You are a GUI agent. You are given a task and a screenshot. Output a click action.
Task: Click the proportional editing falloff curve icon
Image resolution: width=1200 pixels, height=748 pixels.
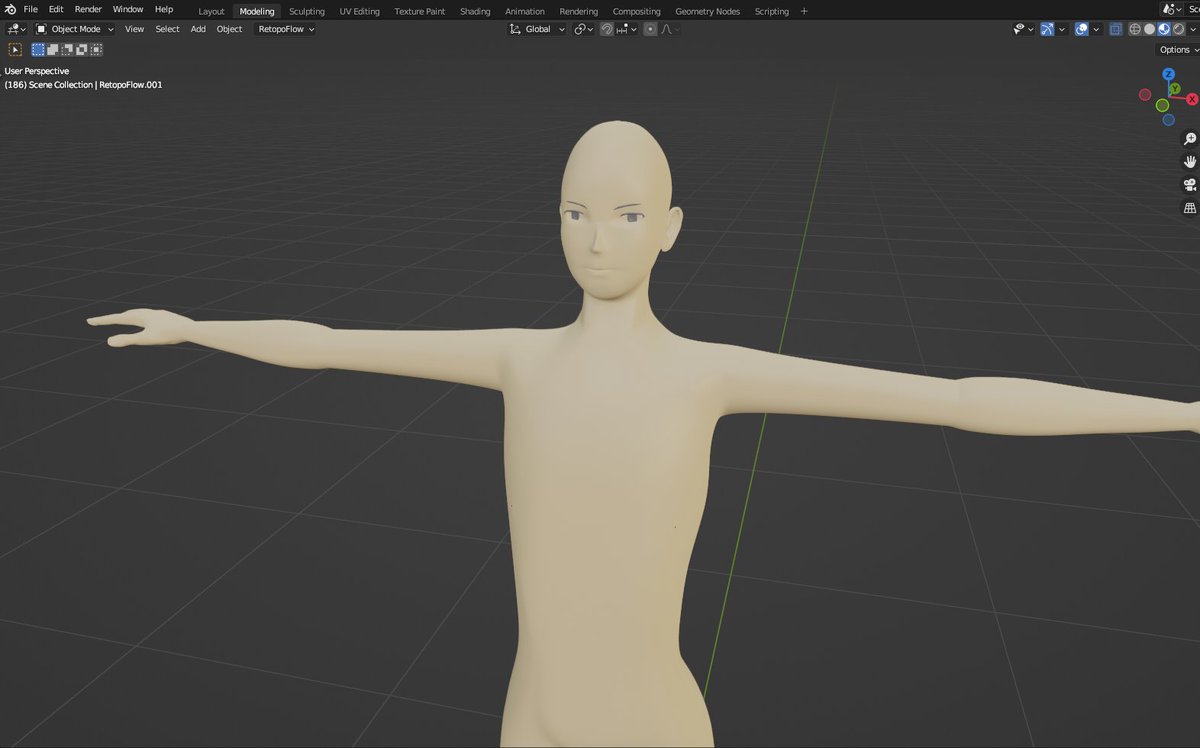tap(669, 29)
